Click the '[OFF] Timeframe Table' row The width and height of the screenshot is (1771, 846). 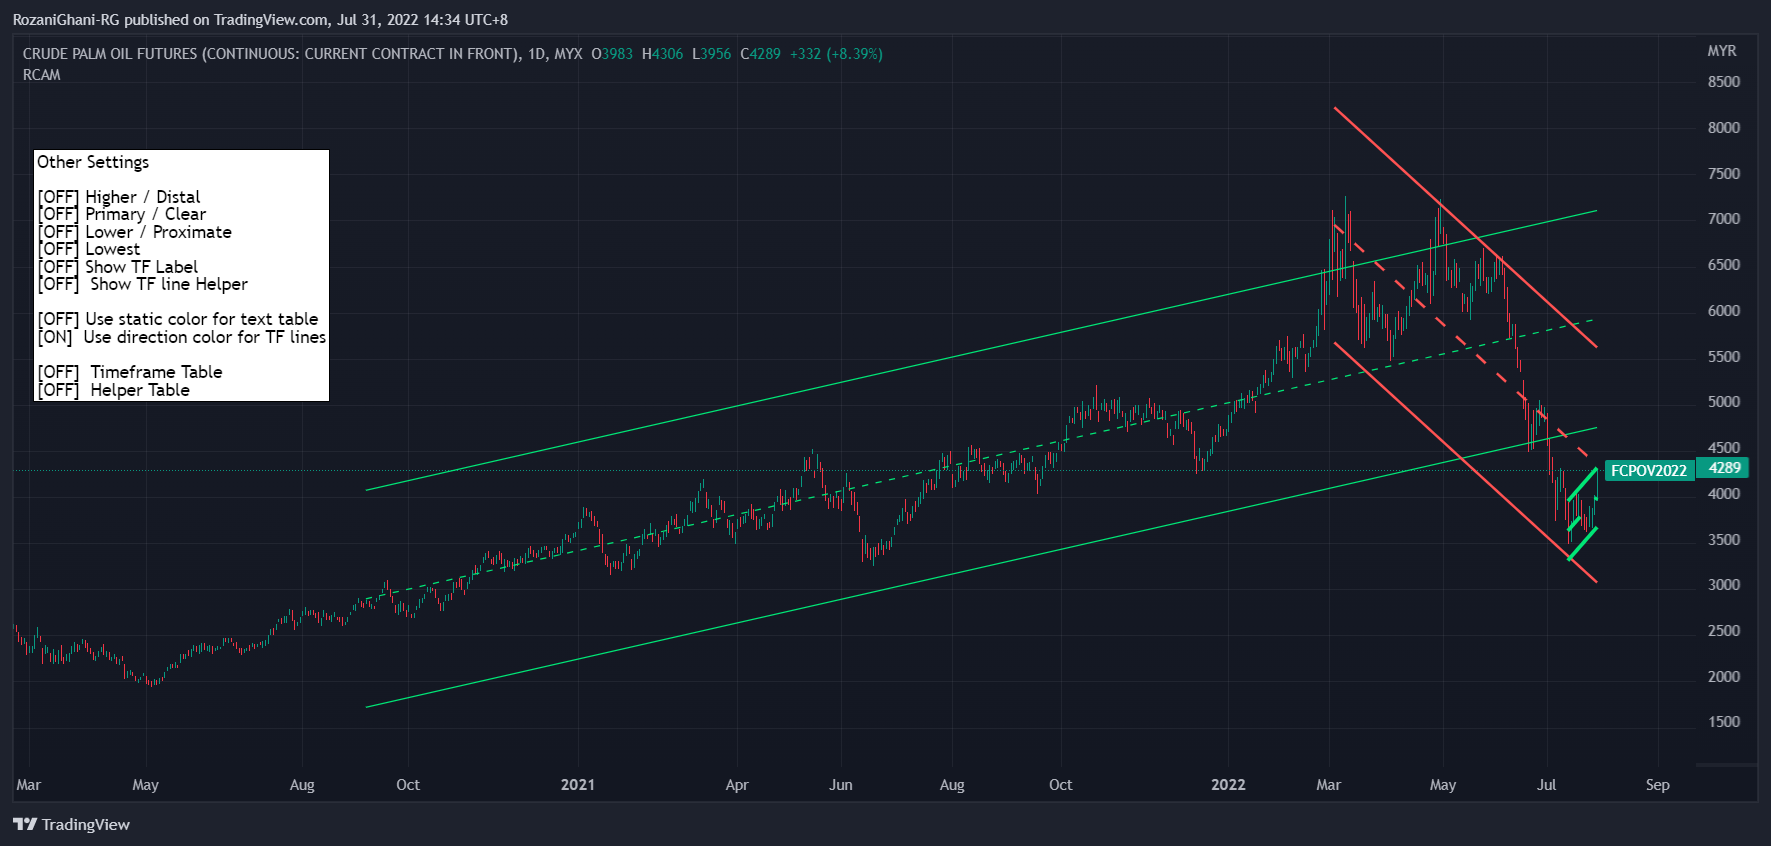coord(130,372)
